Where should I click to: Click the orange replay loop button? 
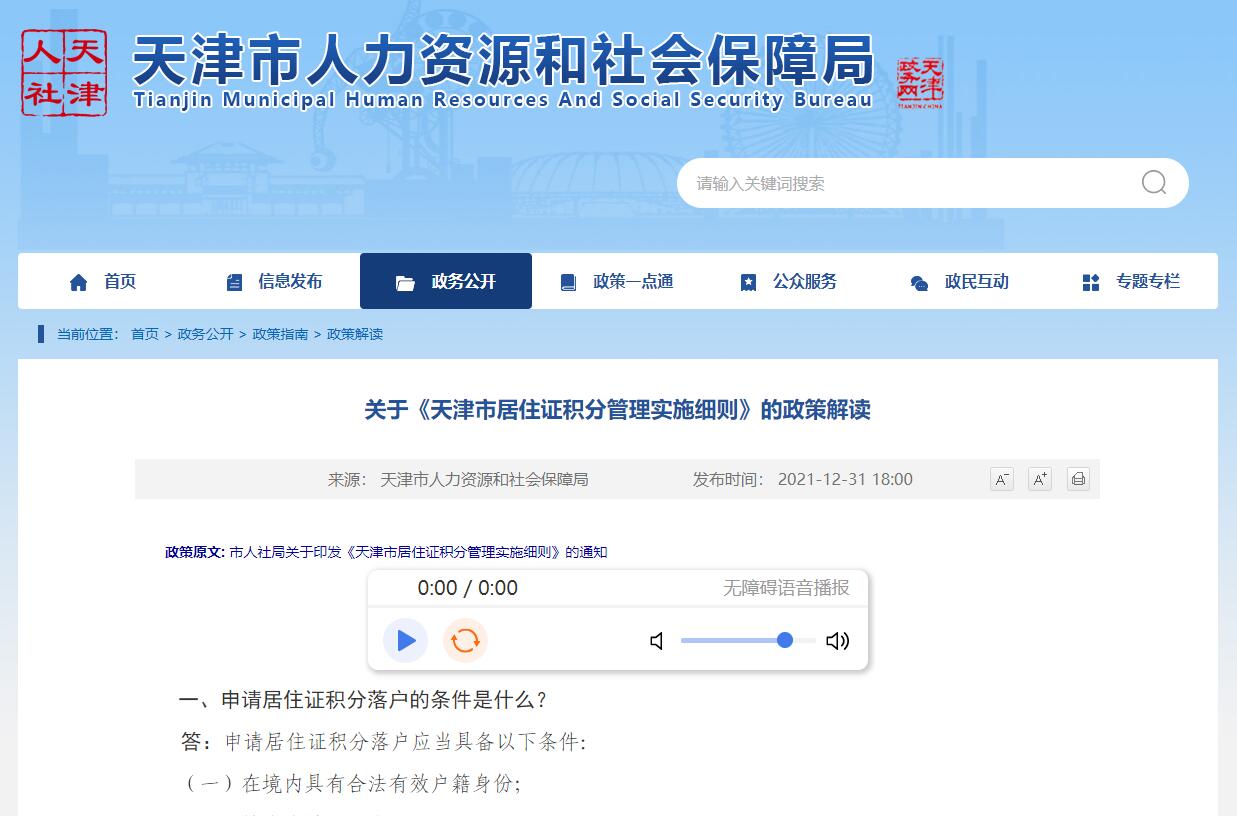[465, 640]
